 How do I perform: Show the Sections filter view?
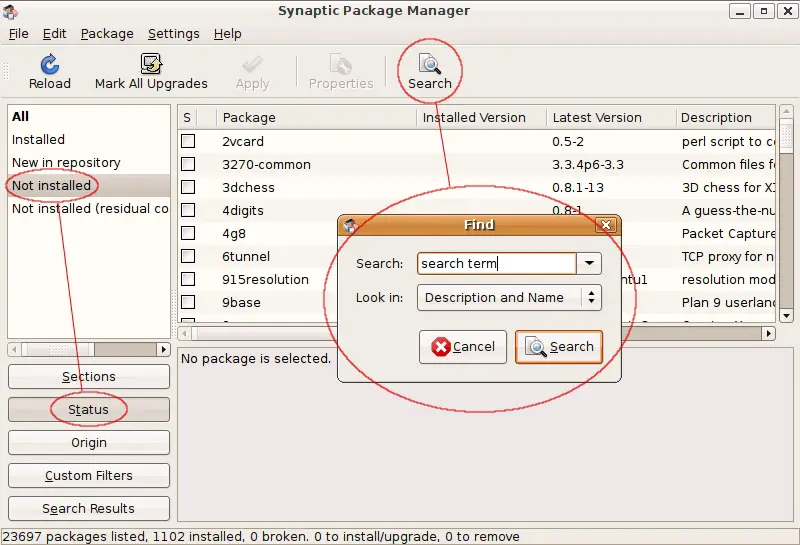pyautogui.click(x=89, y=377)
